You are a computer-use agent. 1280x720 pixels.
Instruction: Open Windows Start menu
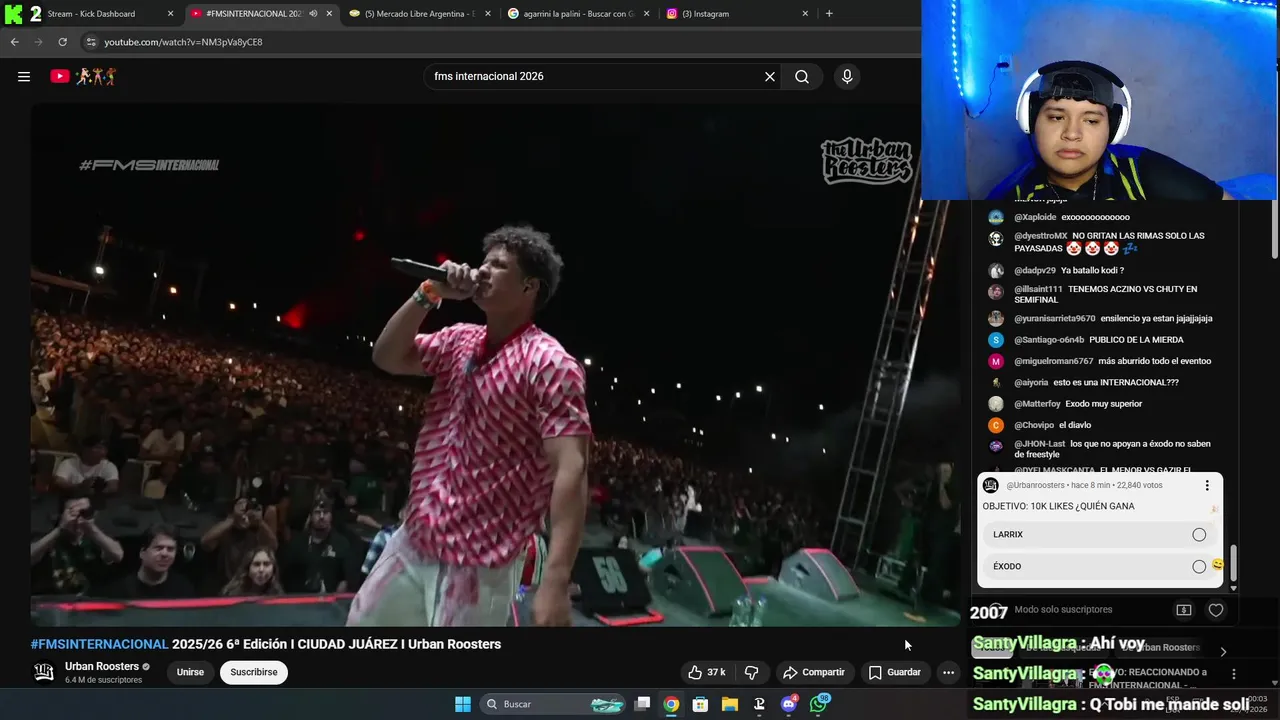463,704
